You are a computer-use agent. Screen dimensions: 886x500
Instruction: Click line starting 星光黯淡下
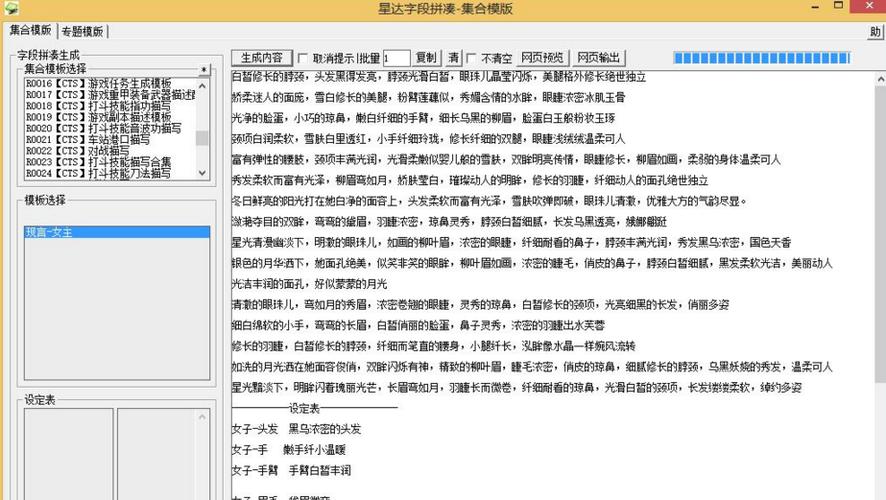[x=516, y=388]
